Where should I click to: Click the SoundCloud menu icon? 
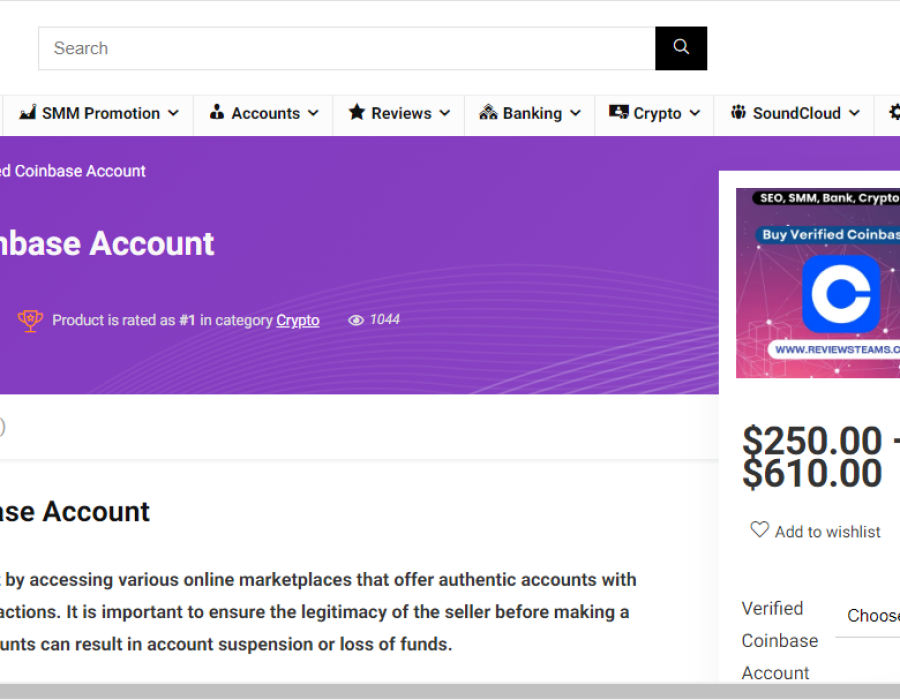(738, 113)
